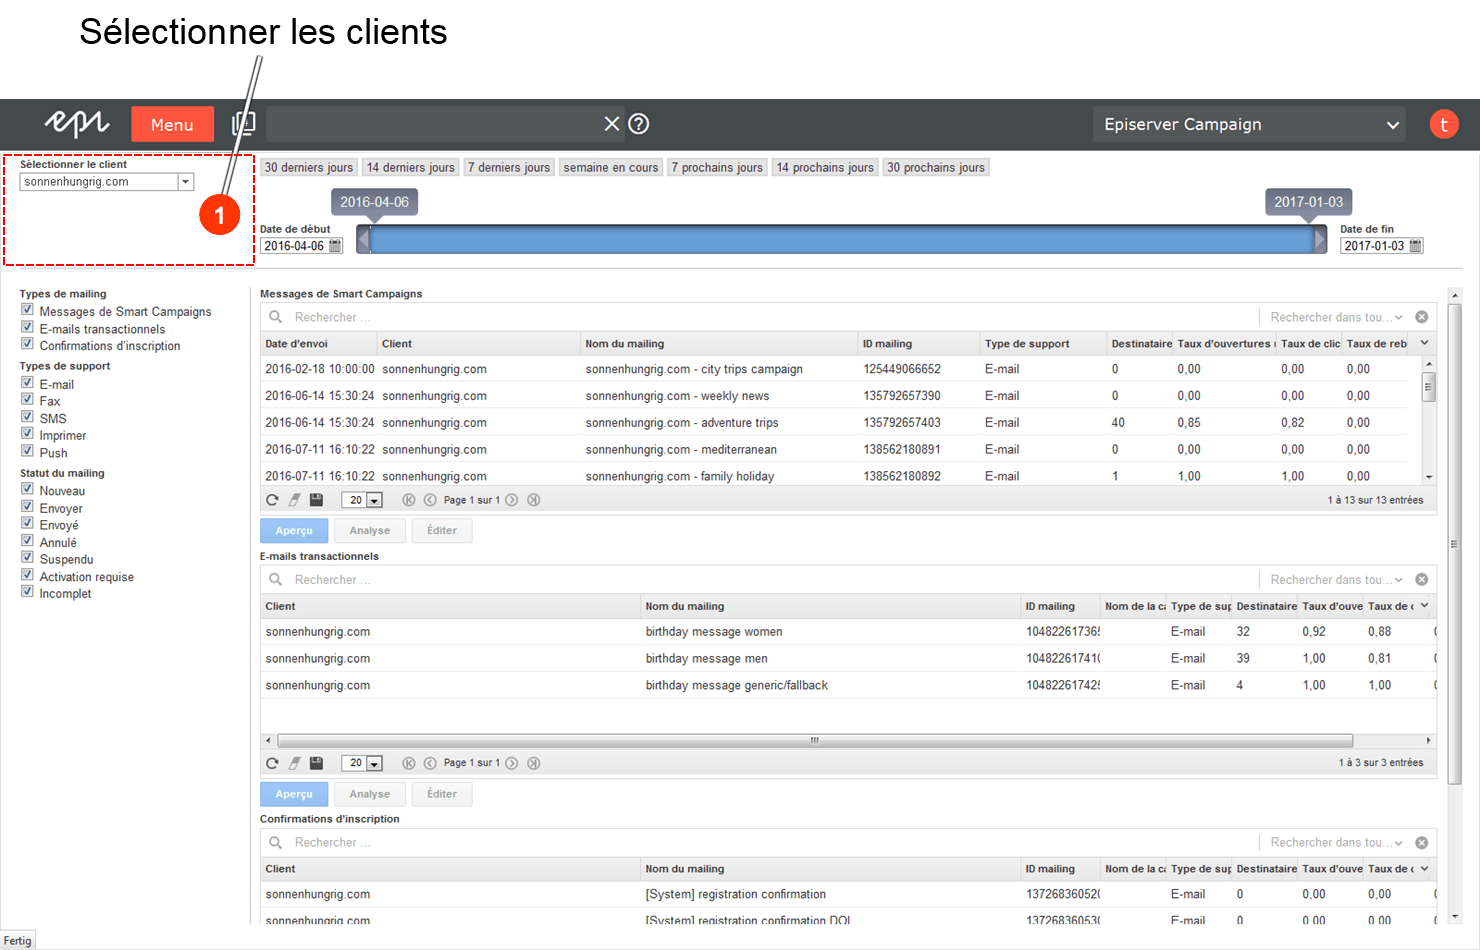Click the save icon under Smart Campaigns table
1480x950 pixels.
click(316, 500)
